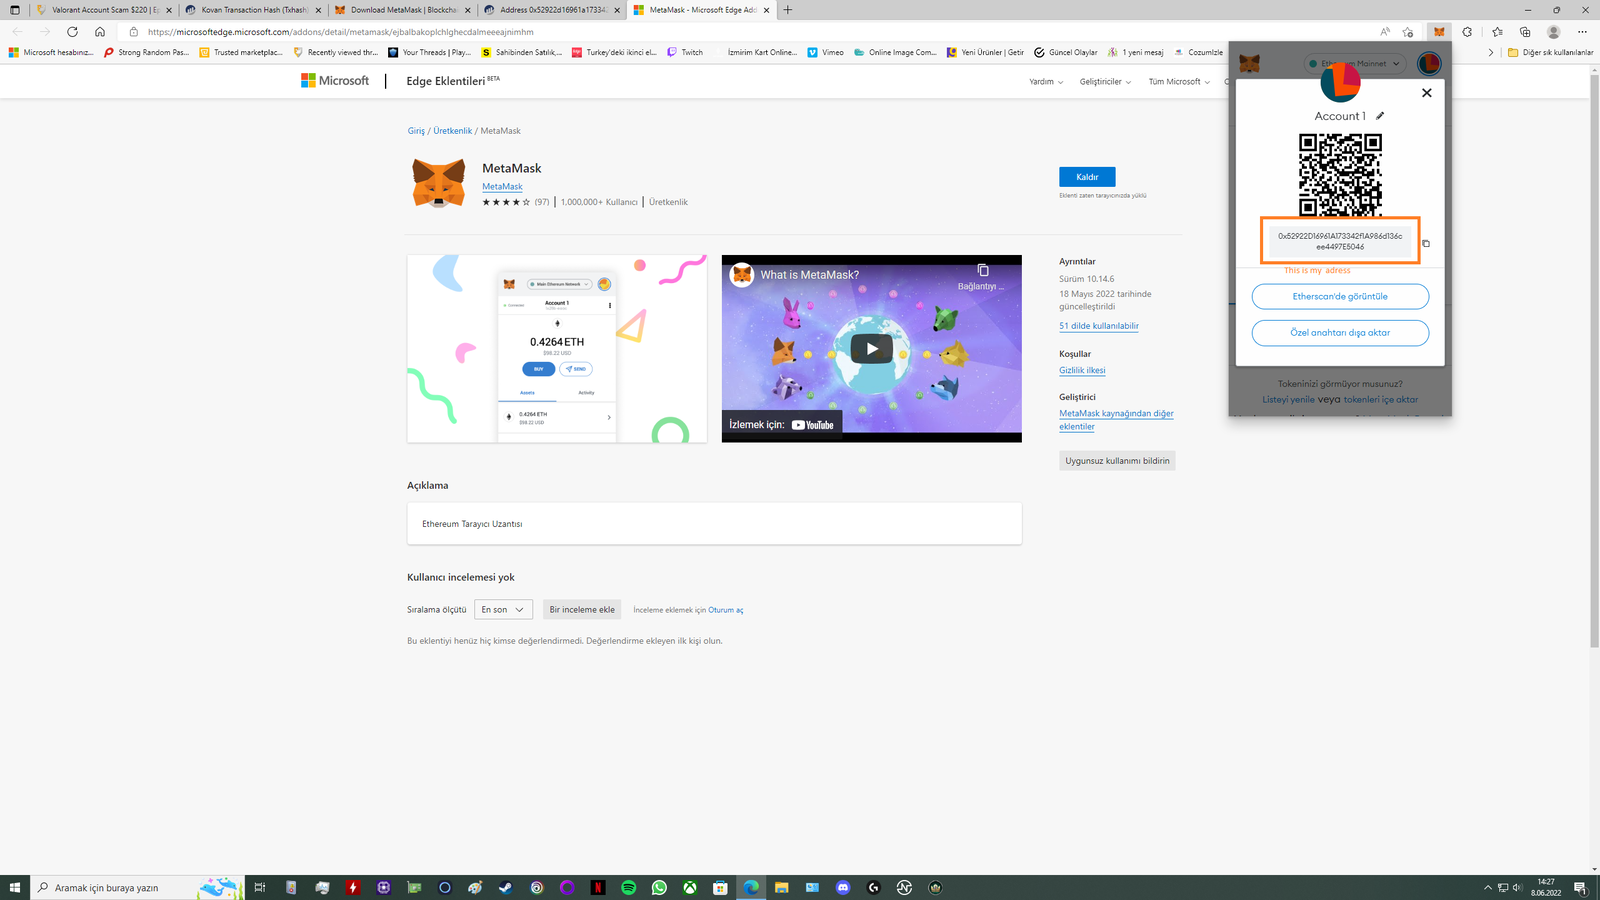Click the MetaMask publisher link under title
This screenshot has height=900, width=1600.
point(502,186)
